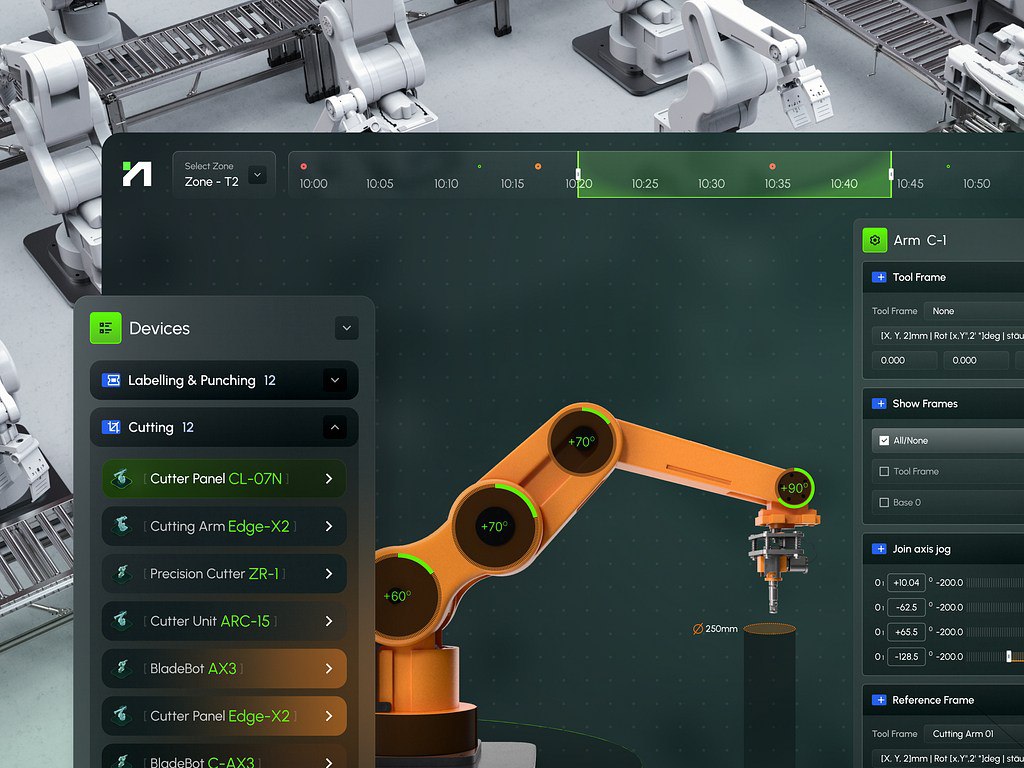Click the Labelling & Punching category icon
Image resolution: width=1024 pixels, height=768 pixels.
[x=111, y=380]
